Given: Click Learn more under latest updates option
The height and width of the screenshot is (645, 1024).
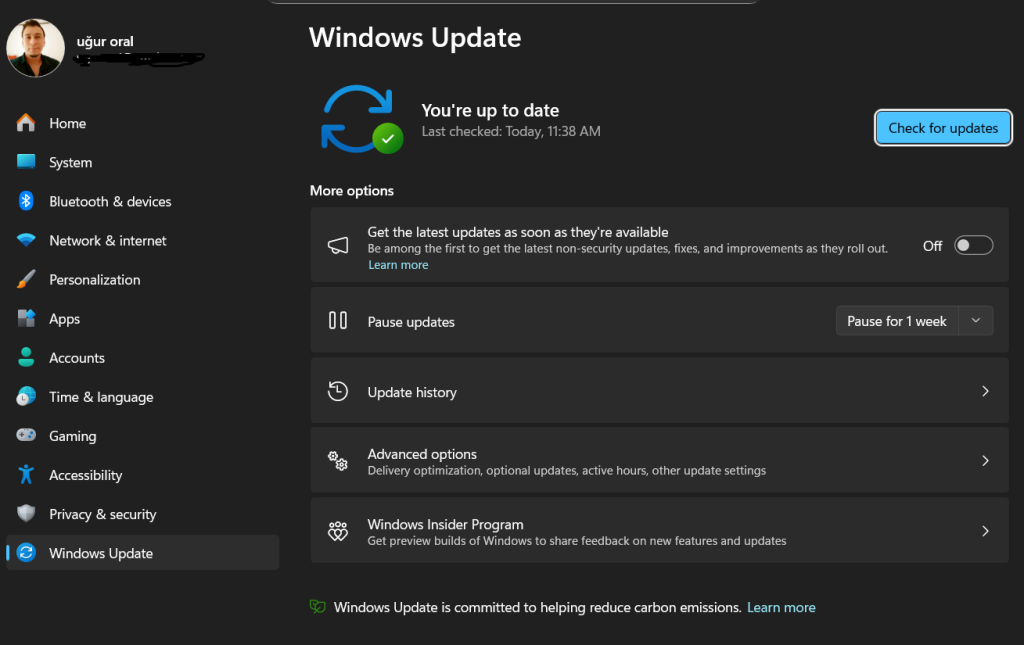Looking at the screenshot, I should pos(398,264).
